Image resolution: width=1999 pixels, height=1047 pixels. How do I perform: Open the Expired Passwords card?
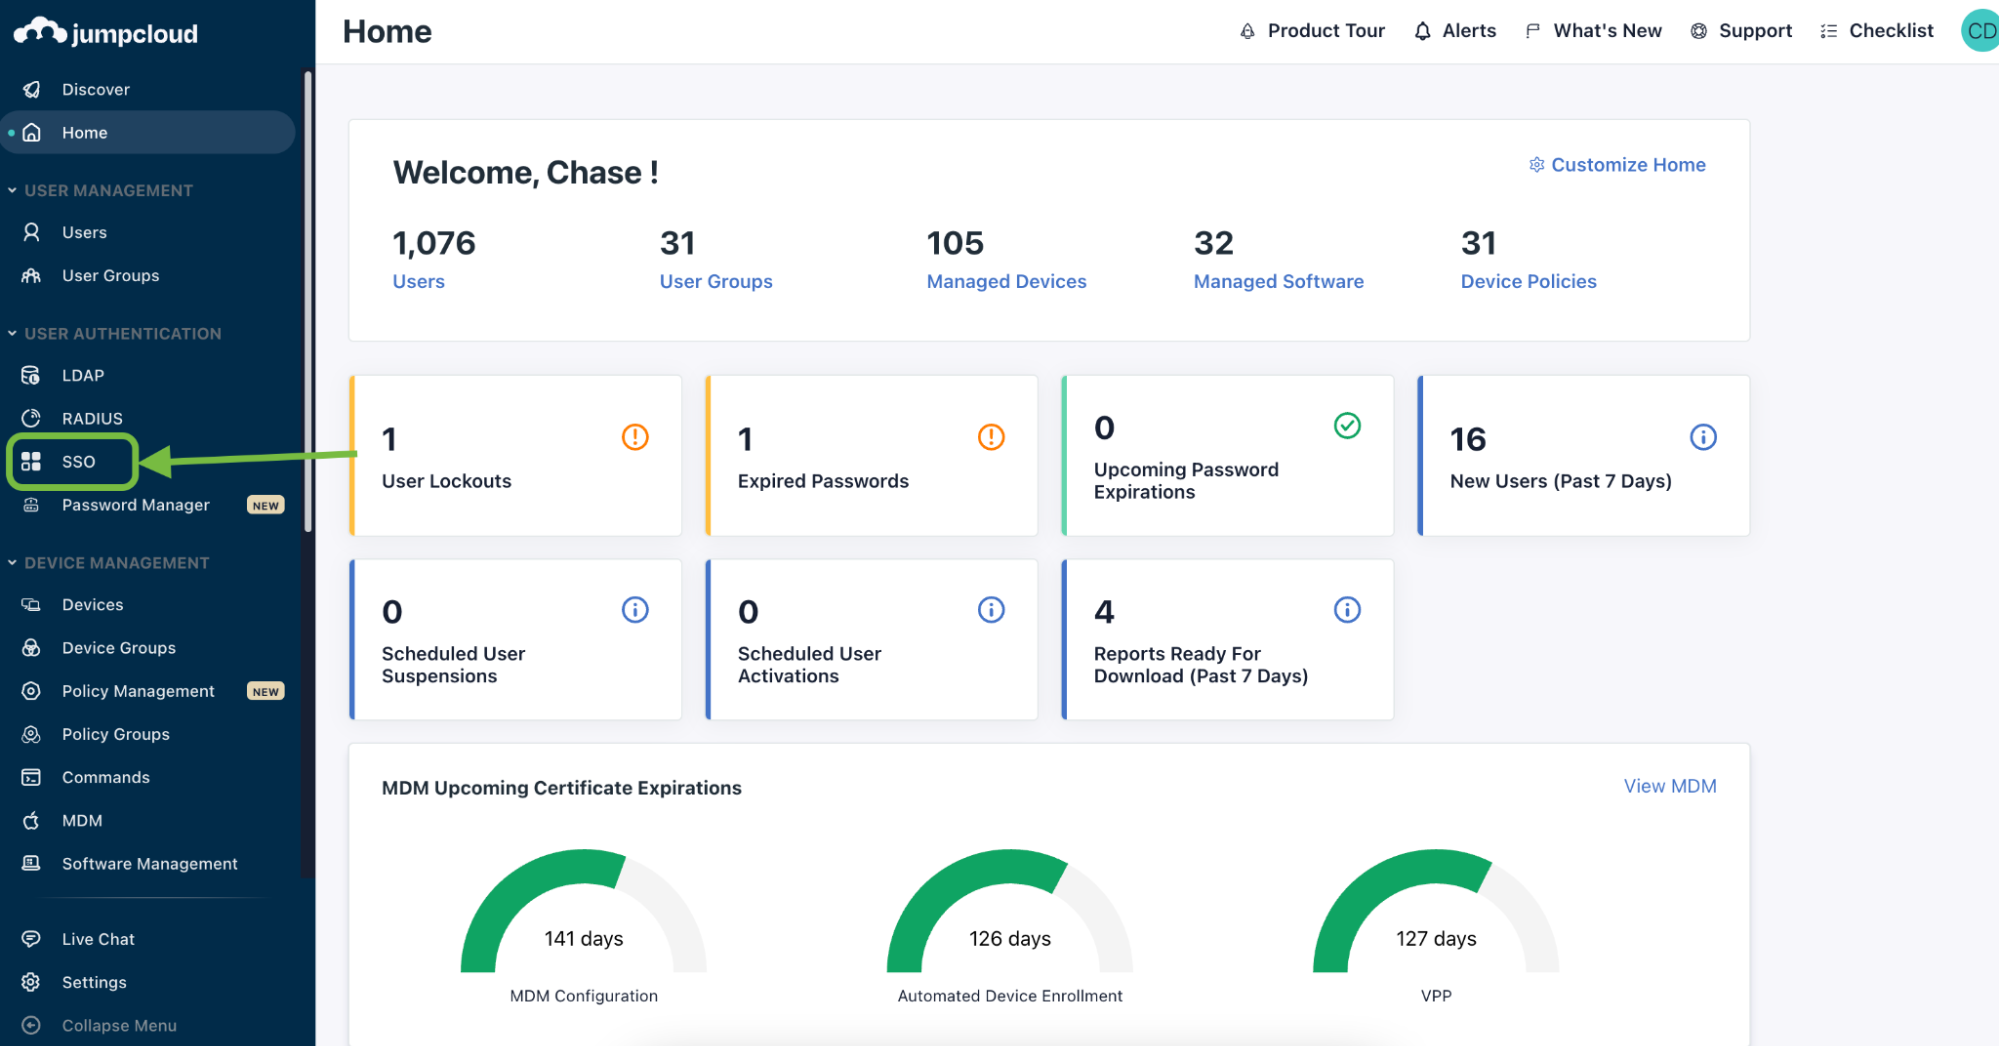tap(871, 455)
